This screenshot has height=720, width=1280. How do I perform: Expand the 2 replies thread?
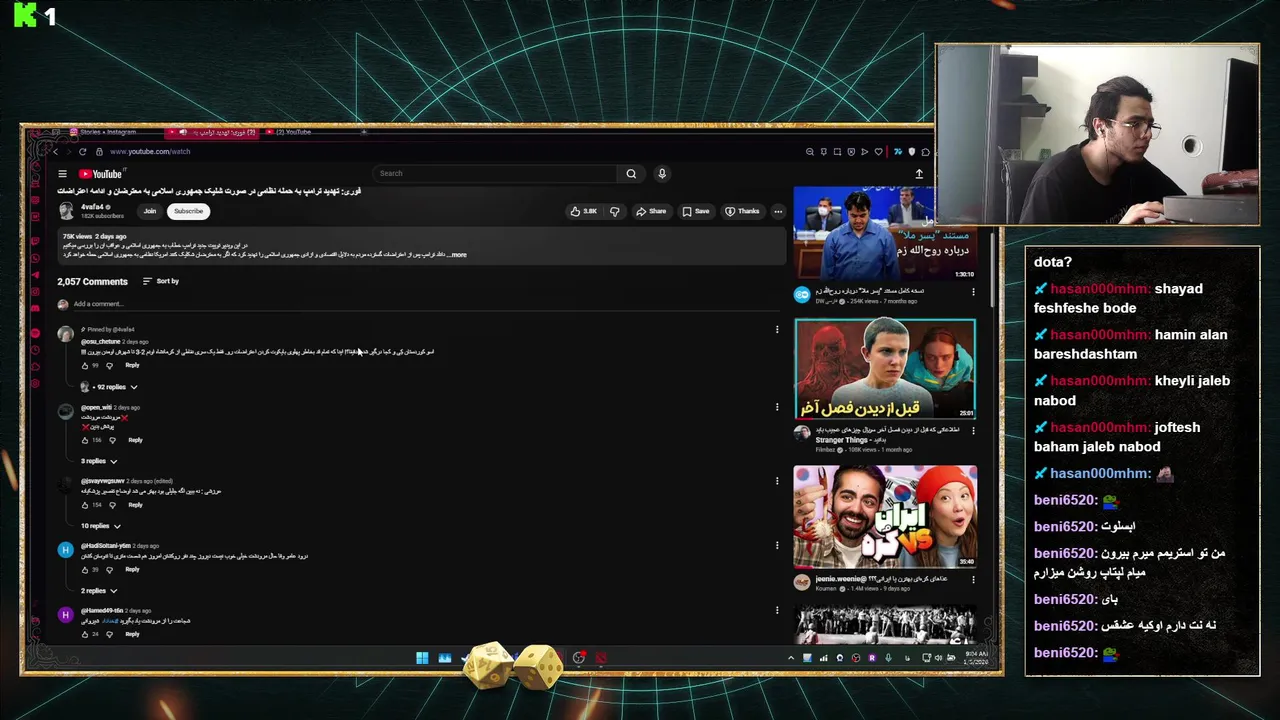click(99, 591)
